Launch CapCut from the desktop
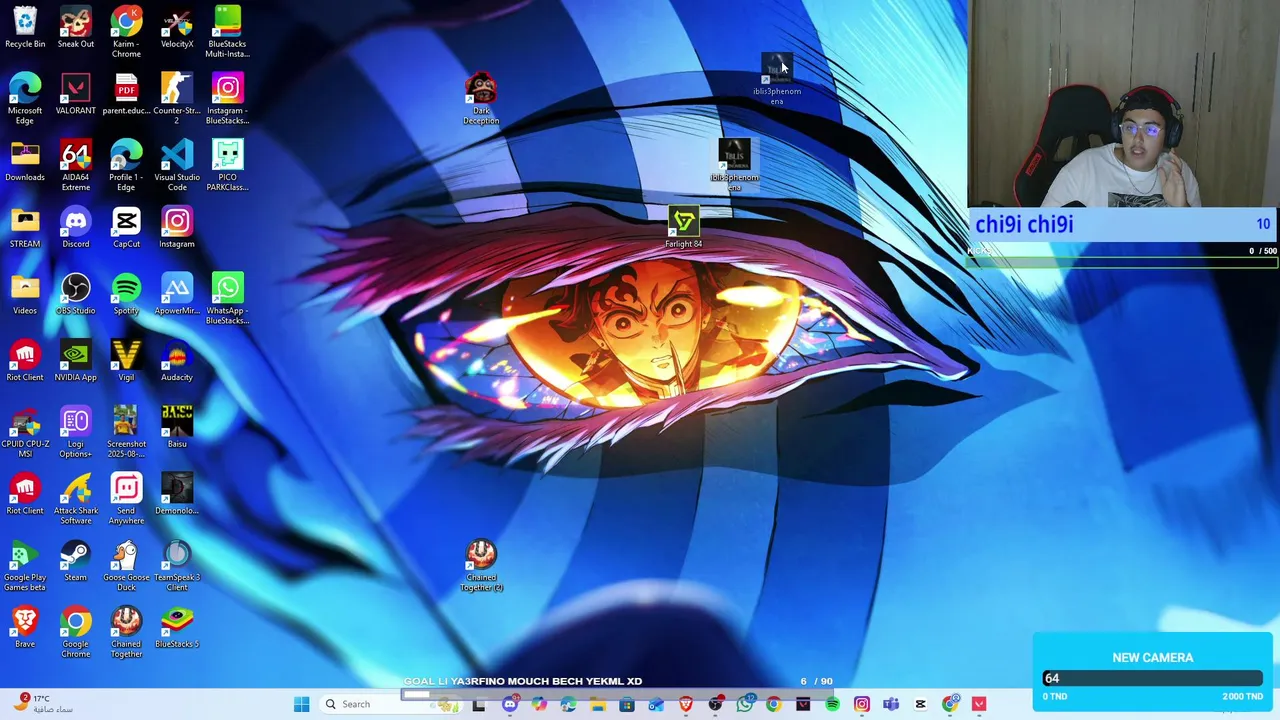The height and width of the screenshot is (720, 1280). [126, 228]
